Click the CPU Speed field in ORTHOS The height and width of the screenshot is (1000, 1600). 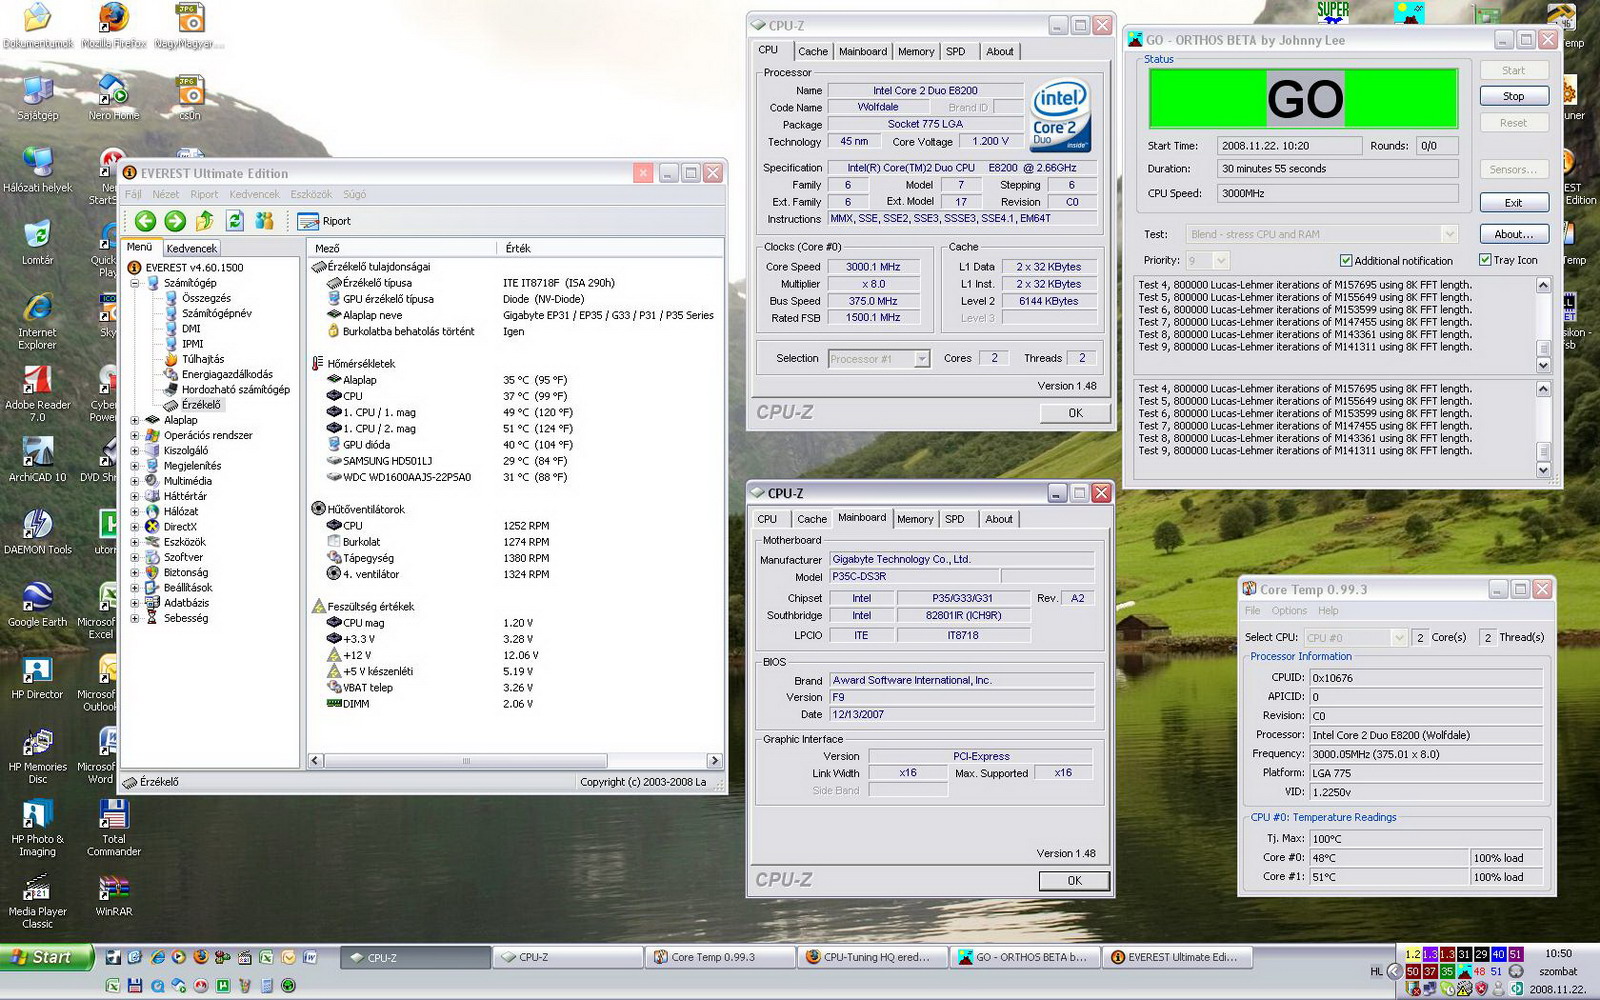(x=1337, y=194)
